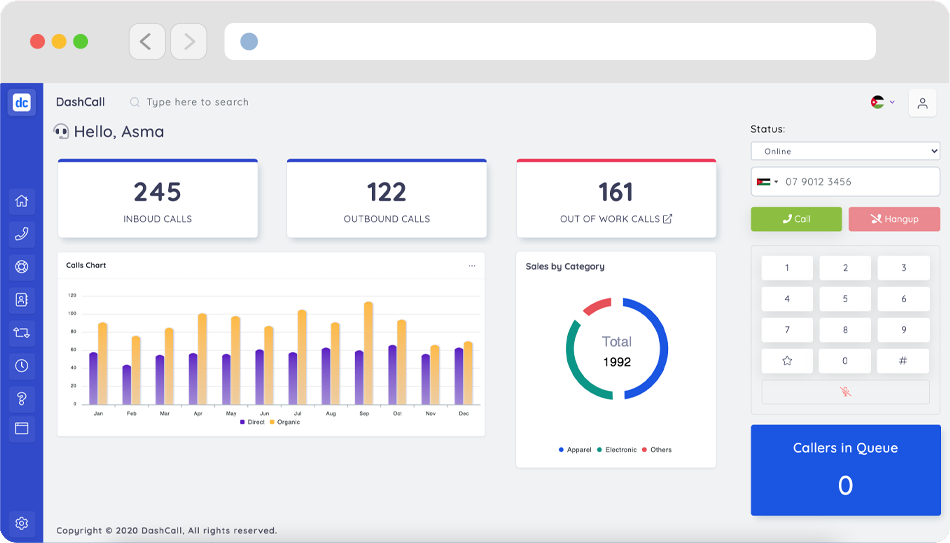Click the question mark help icon

coord(22,399)
